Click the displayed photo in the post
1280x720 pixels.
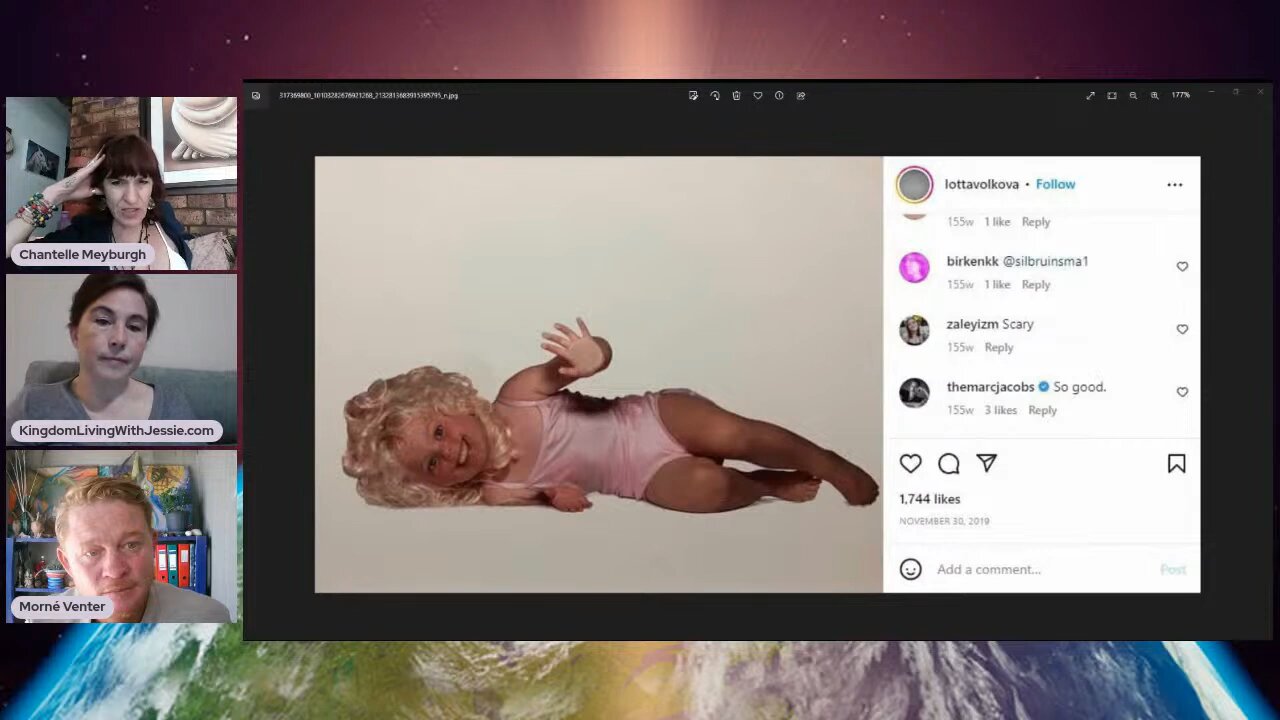[599, 374]
